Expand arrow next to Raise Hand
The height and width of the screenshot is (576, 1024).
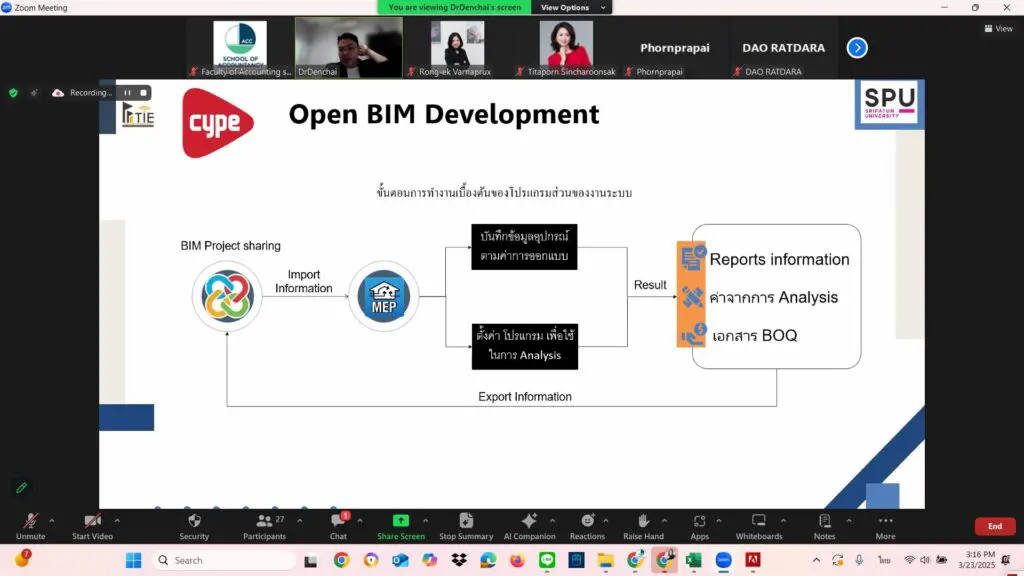point(664,520)
